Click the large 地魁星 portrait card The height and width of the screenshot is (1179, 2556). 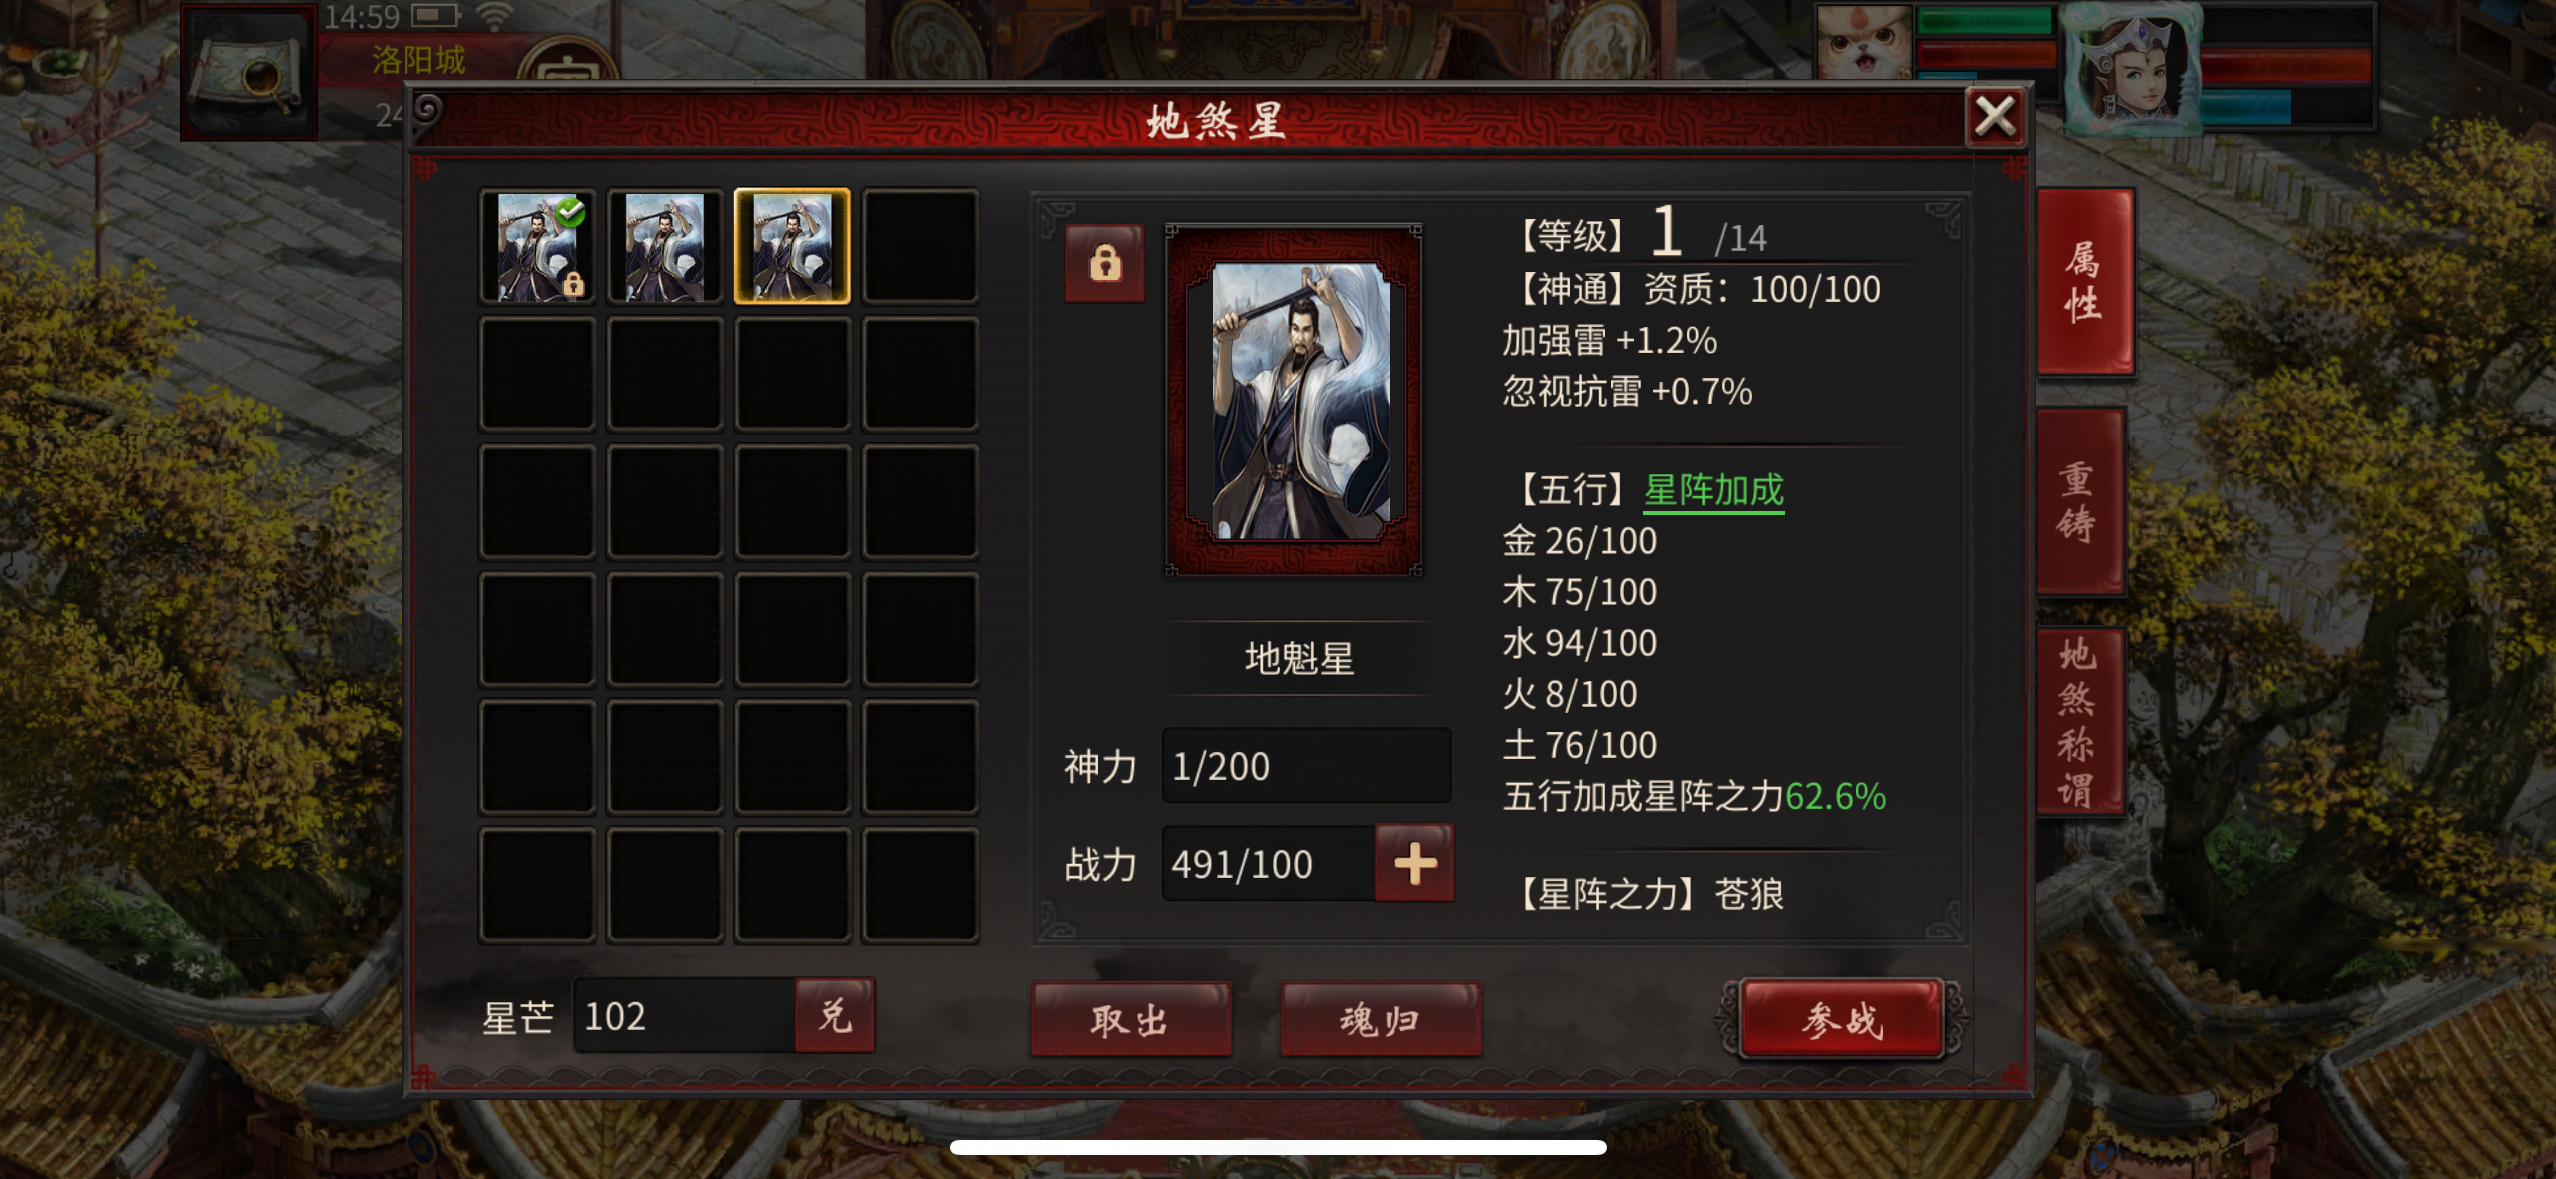pyautogui.click(x=1295, y=400)
